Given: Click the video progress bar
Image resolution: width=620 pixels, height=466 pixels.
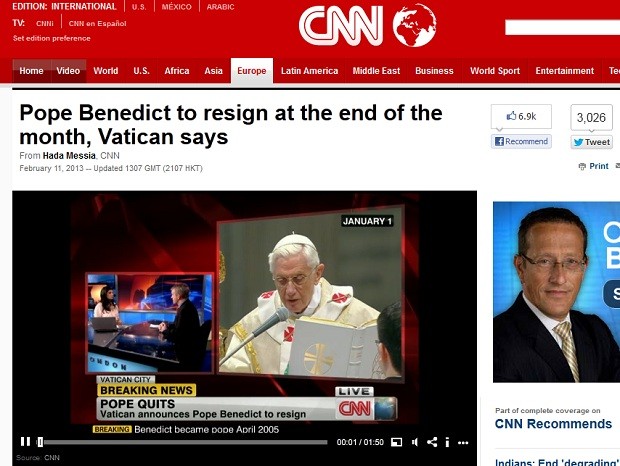Looking at the screenshot, I should tap(183, 442).
